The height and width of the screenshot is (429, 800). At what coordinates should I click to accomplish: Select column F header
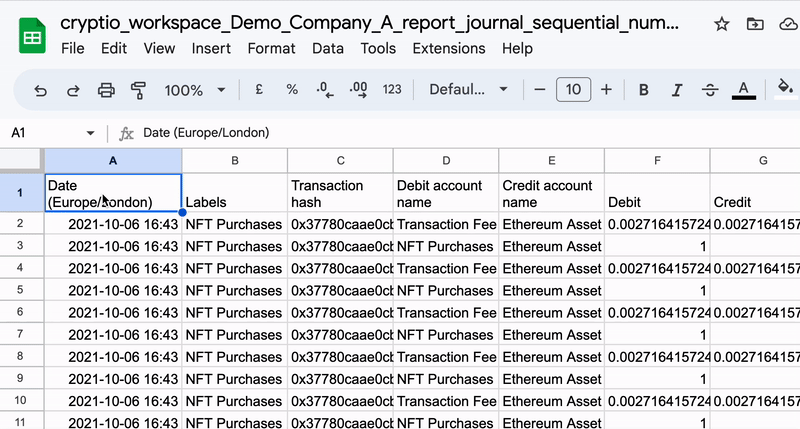point(657,161)
